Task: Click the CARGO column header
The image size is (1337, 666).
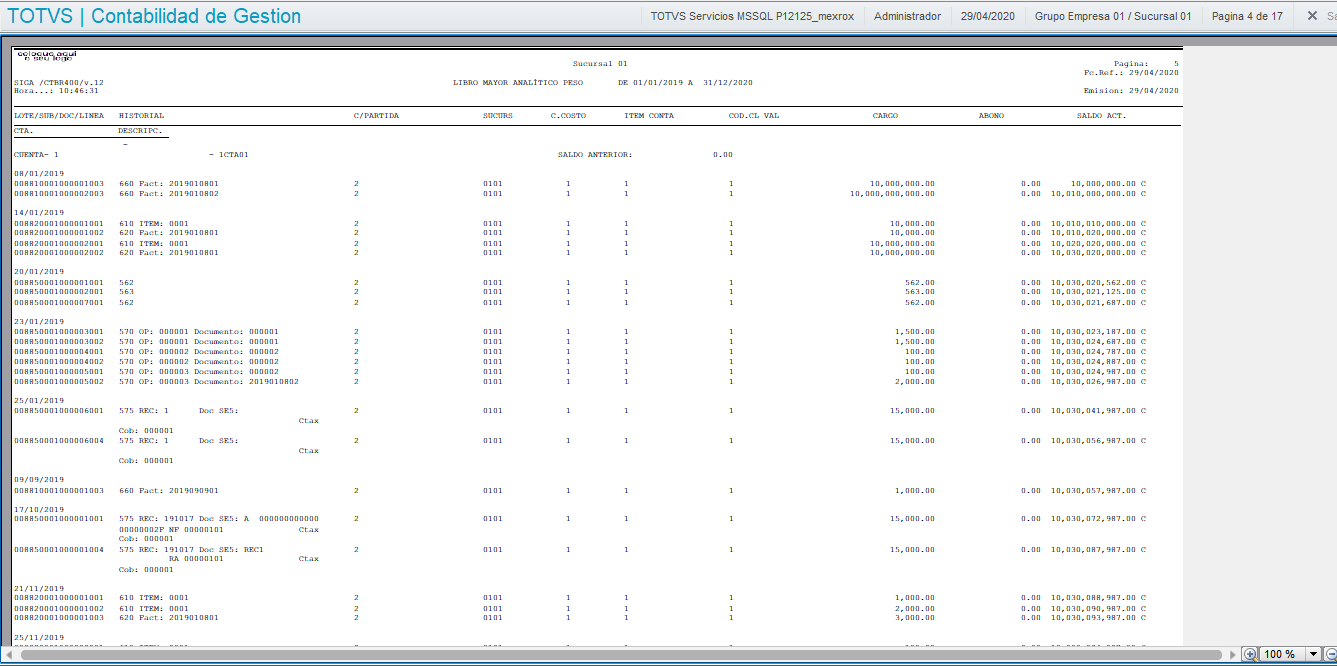Action: pos(885,115)
